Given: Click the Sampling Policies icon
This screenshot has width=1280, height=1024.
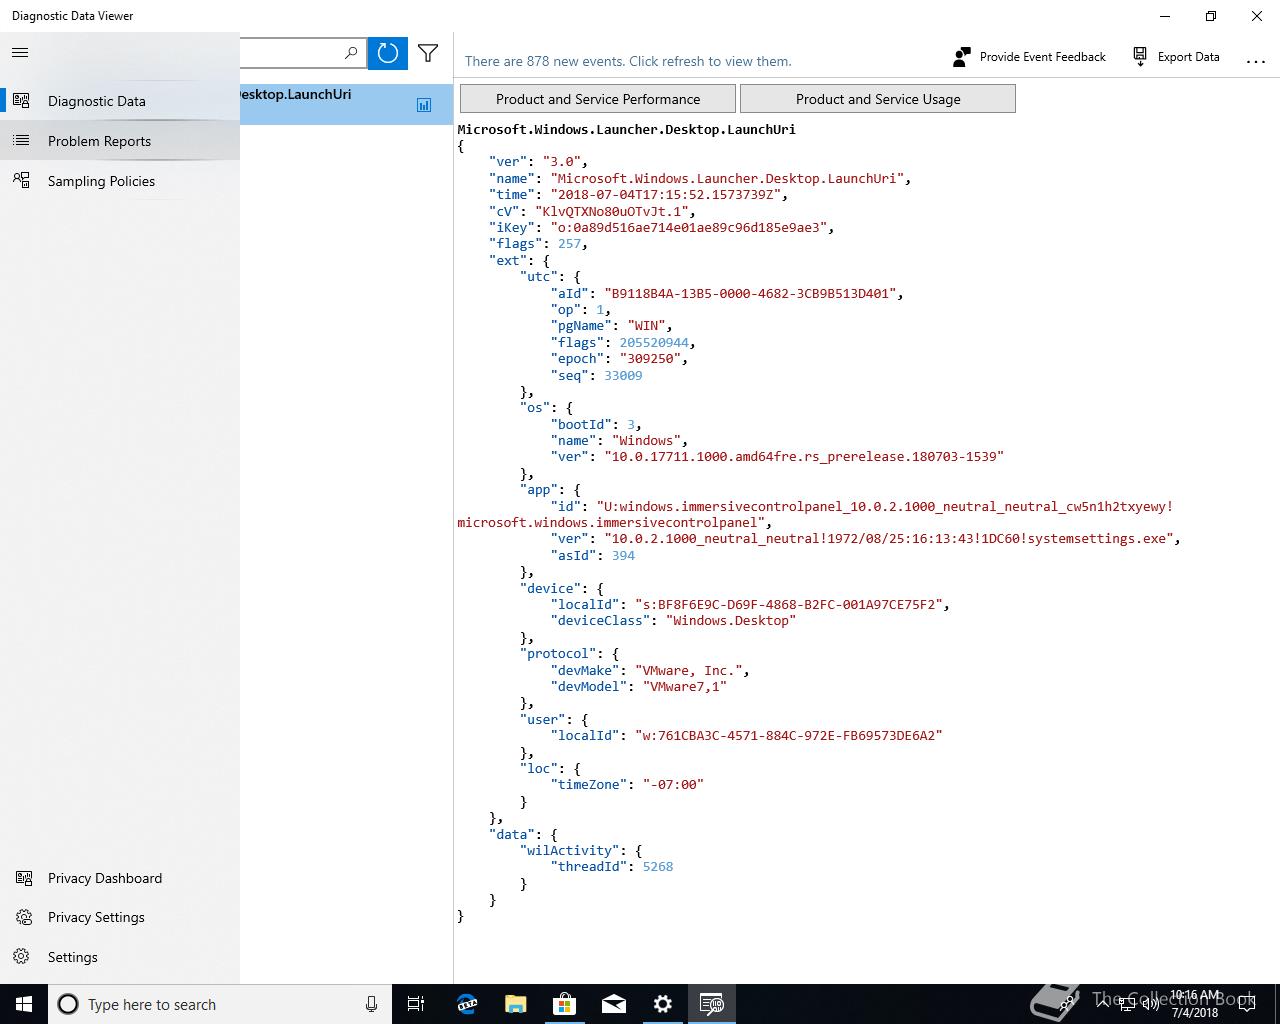Looking at the screenshot, I should 21,181.
